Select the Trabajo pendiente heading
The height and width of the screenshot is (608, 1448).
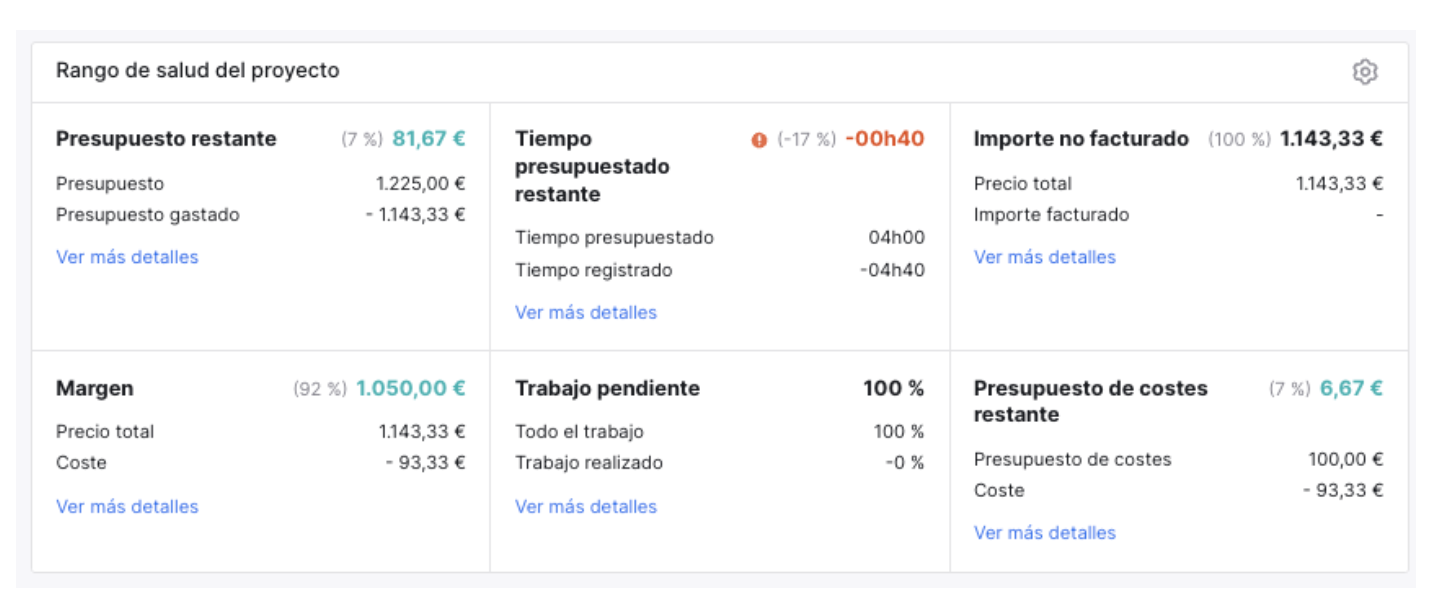point(608,388)
